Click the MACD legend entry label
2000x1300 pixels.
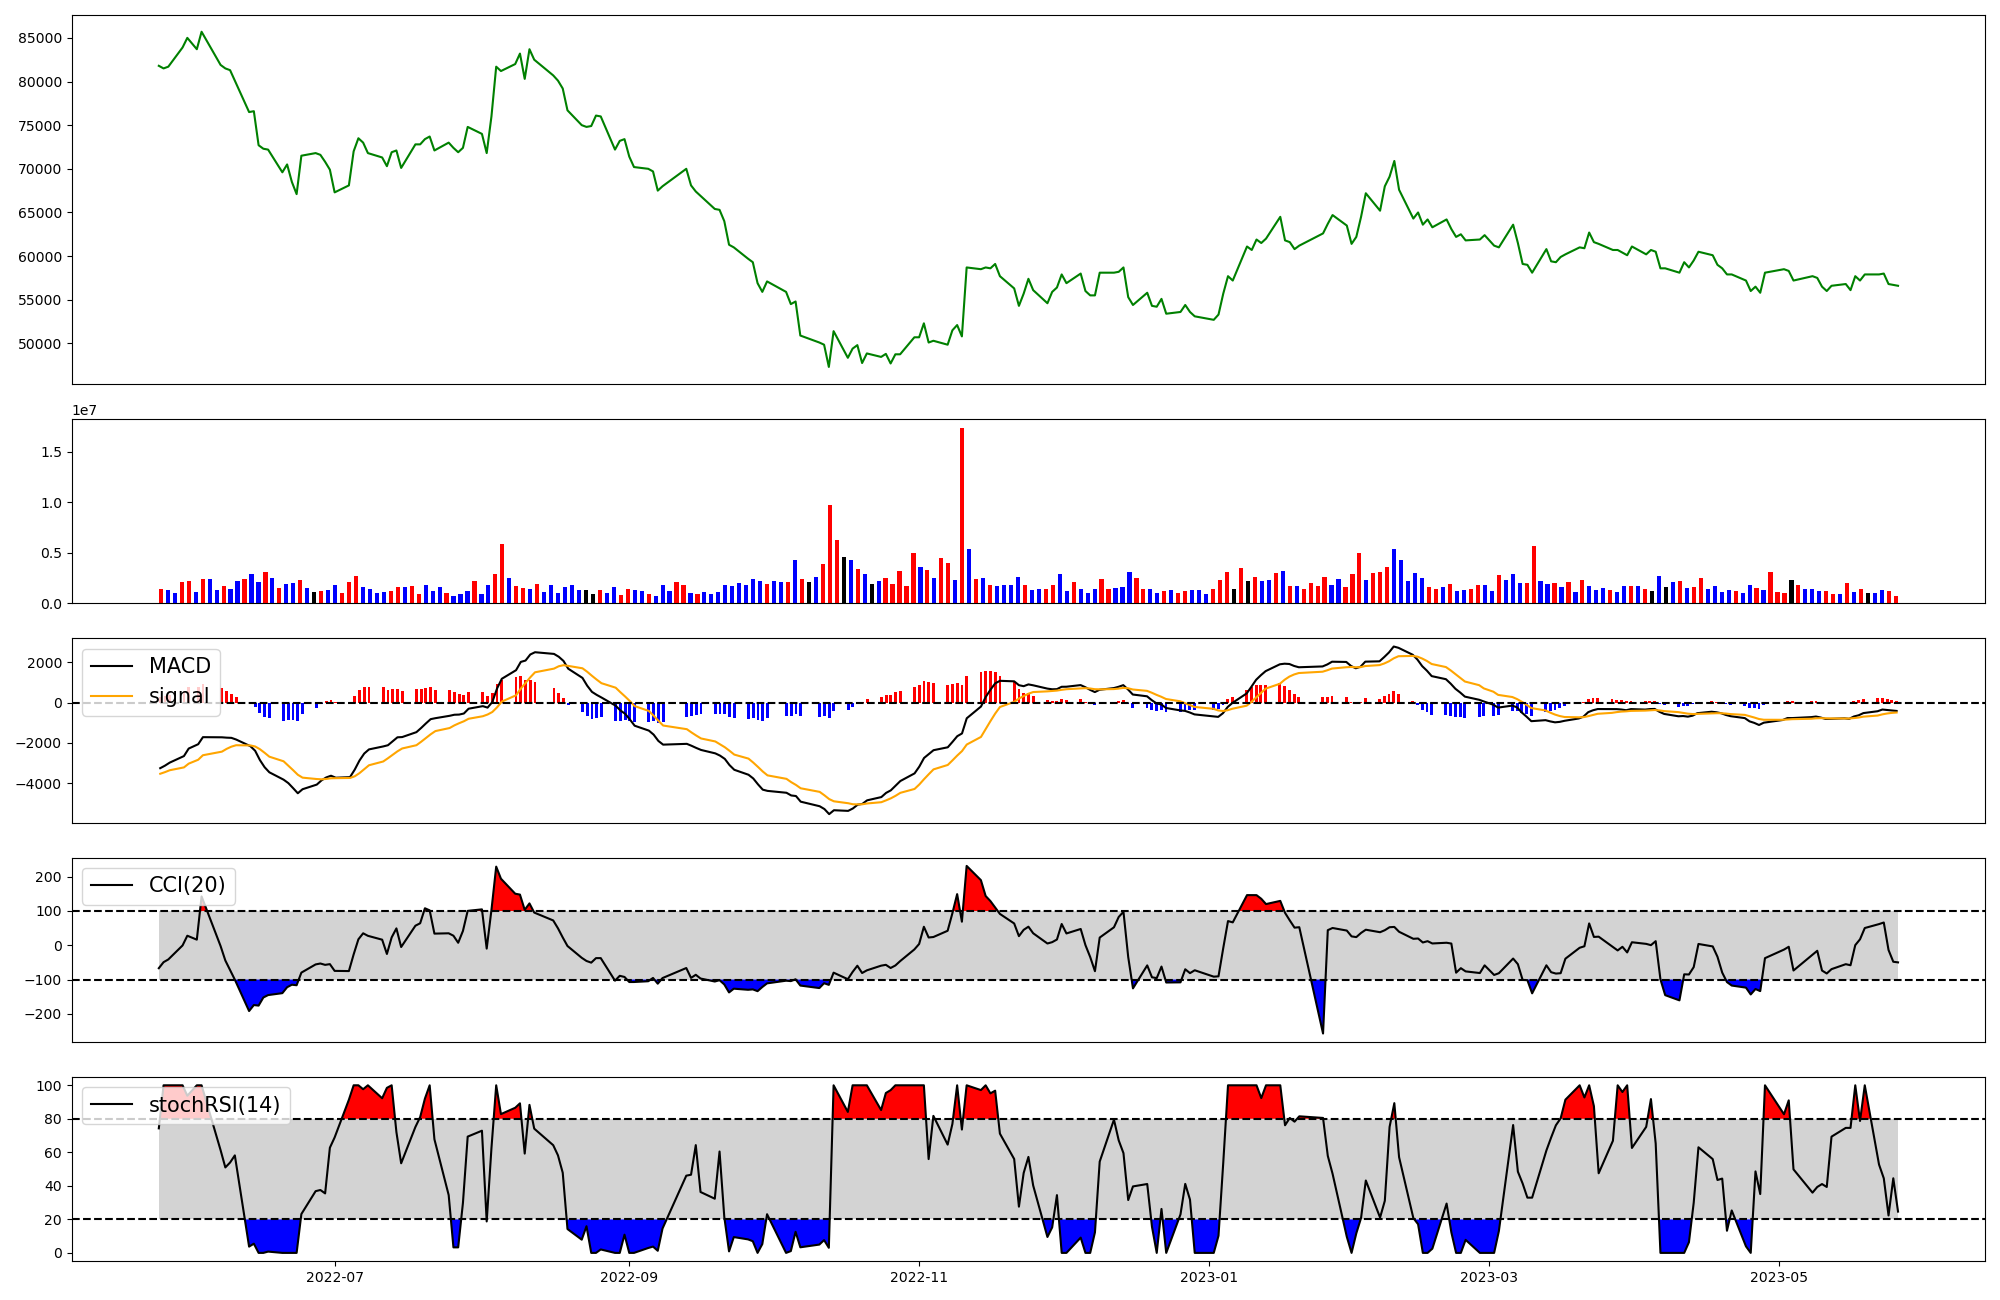(x=179, y=666)
